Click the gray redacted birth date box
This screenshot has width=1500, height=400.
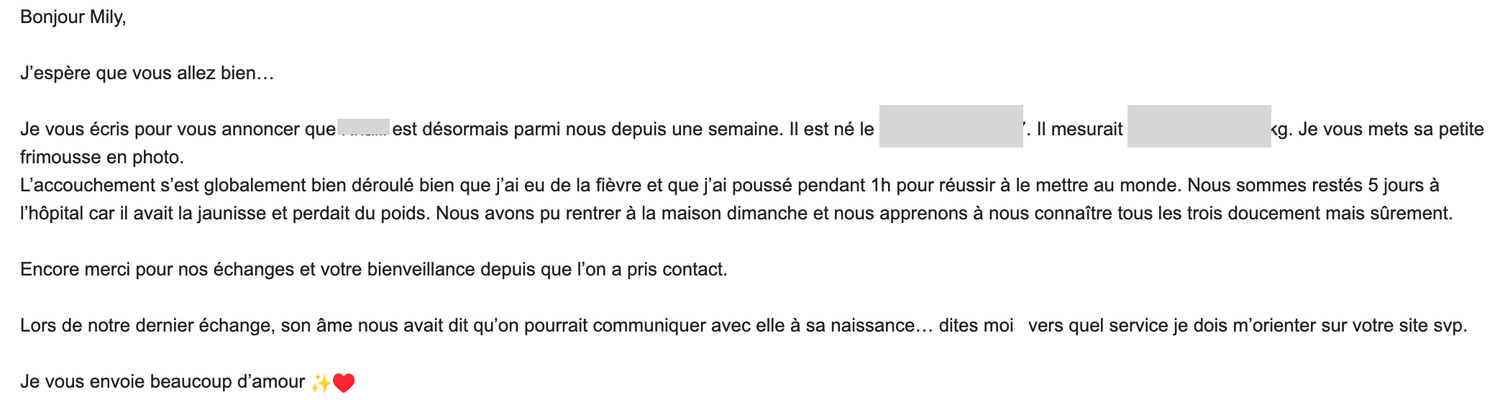click(950, 127)
